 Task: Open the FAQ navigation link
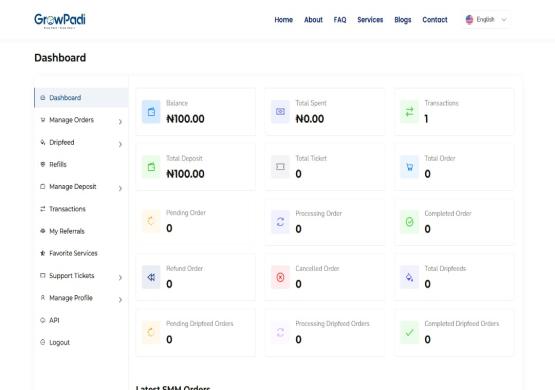pos(340,20)
